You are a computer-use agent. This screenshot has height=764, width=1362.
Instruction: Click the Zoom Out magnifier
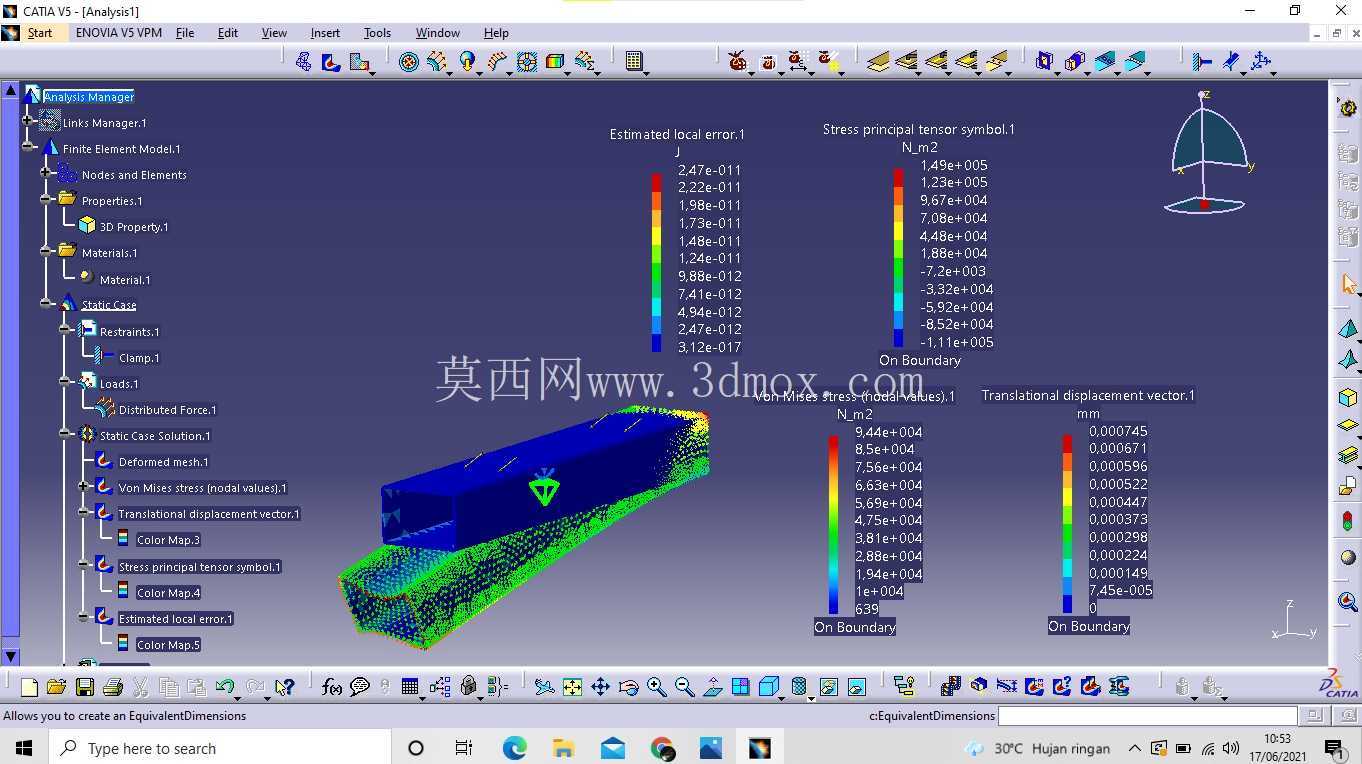coord(684,687)
